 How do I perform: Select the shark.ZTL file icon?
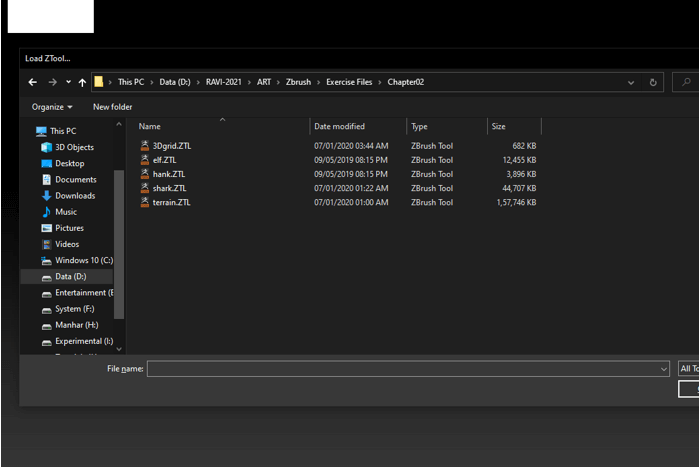pos(144,188)
